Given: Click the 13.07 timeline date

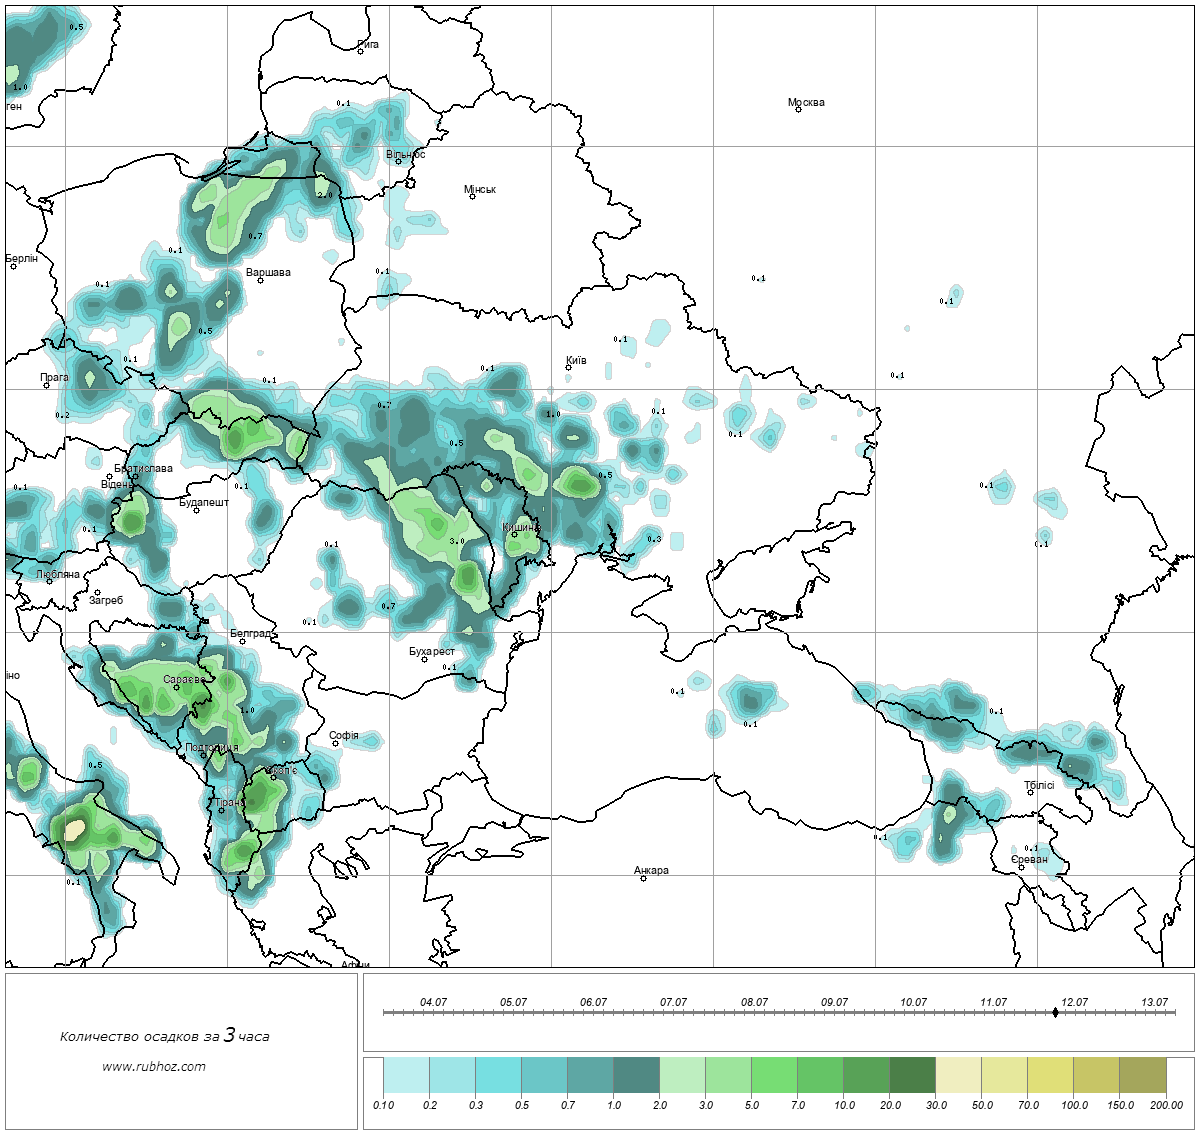Looking at the screenshot, I should click(1154, 1002).
